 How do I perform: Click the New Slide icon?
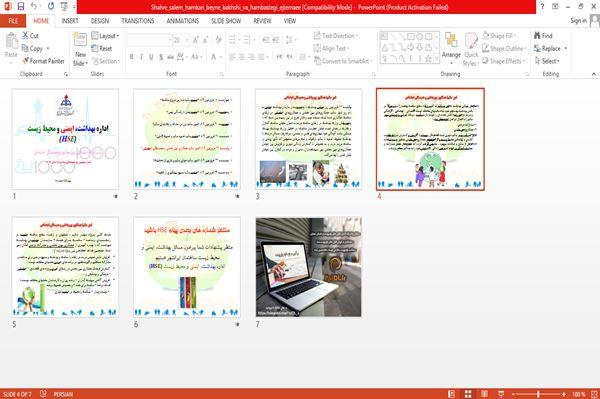click(80, 40)
